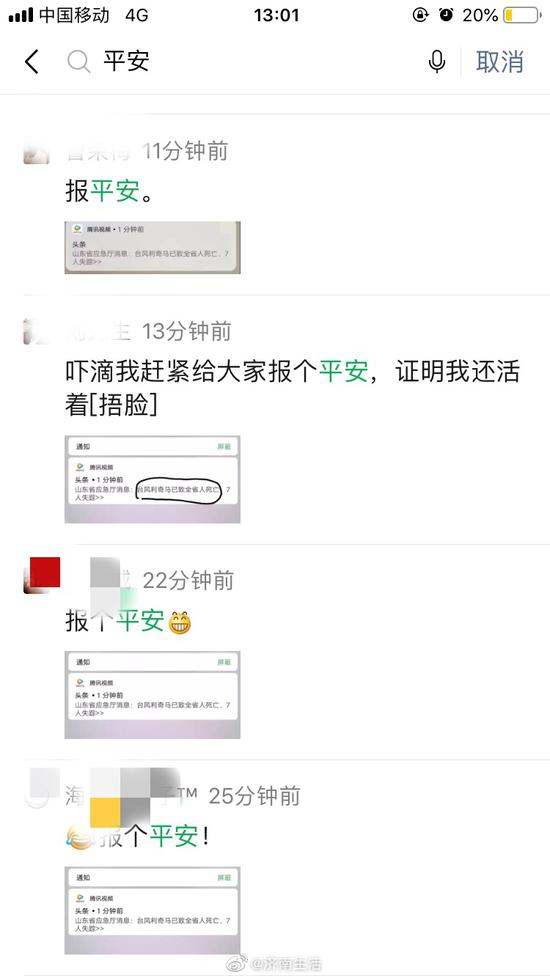Open screenshot thumbnail under 报平安。 post
550x978 pixels.
153,248
